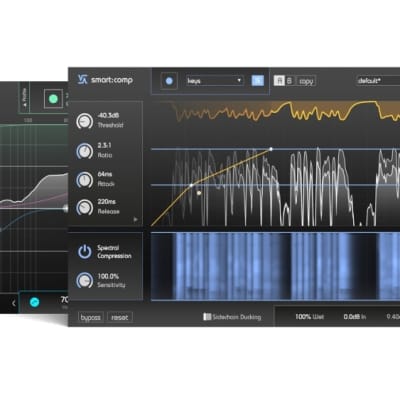400x400 pixels.
Task: Click the 100.0% sensitivity value
Action: tap(108, 276)
